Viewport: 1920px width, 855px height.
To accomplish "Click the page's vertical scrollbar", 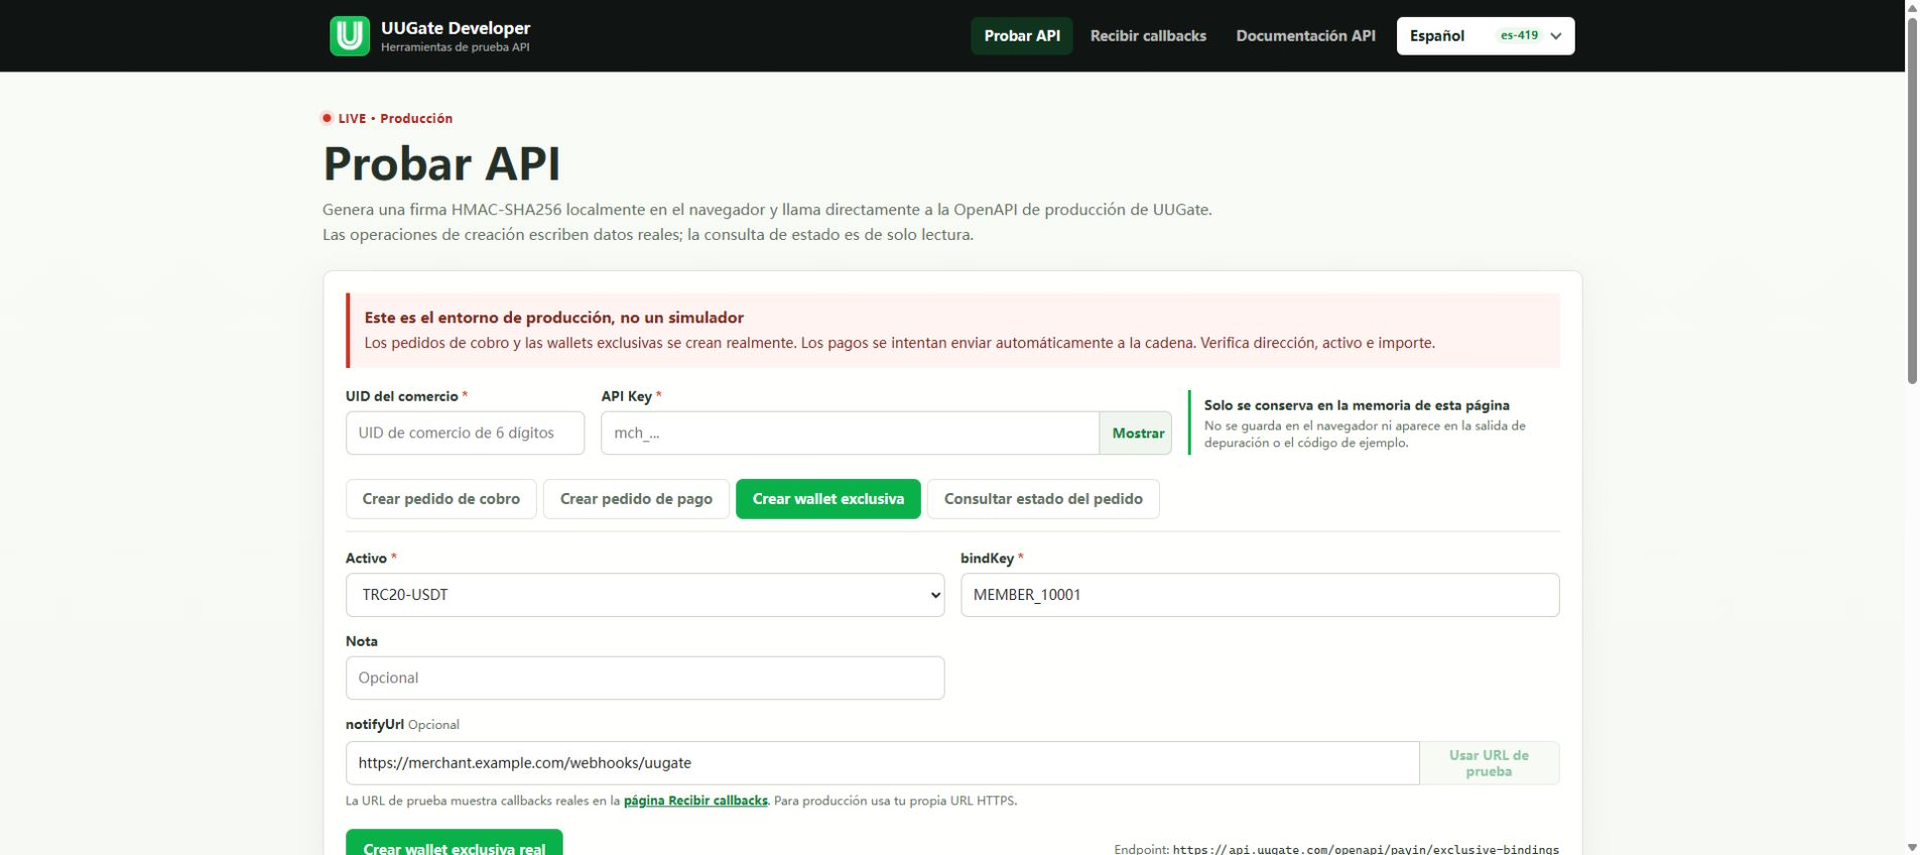I will (x=1912, y=200).
